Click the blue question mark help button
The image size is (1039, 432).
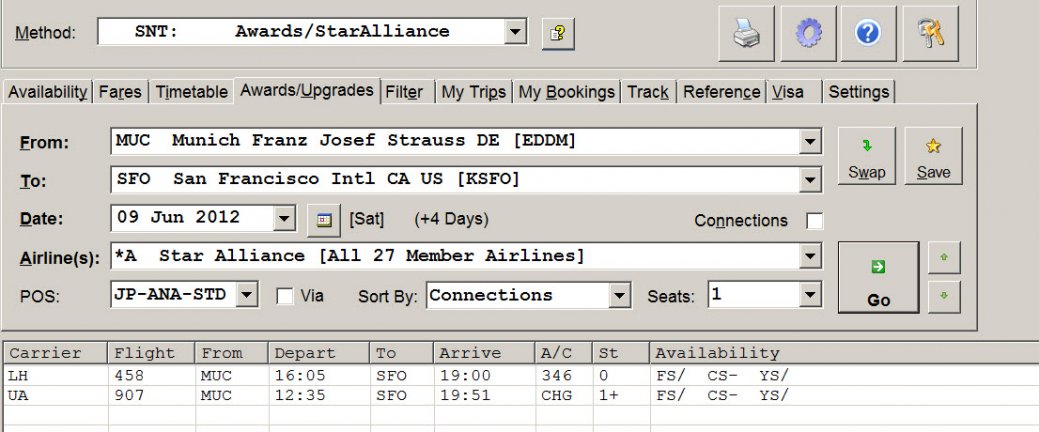click(x=868, y=34)
